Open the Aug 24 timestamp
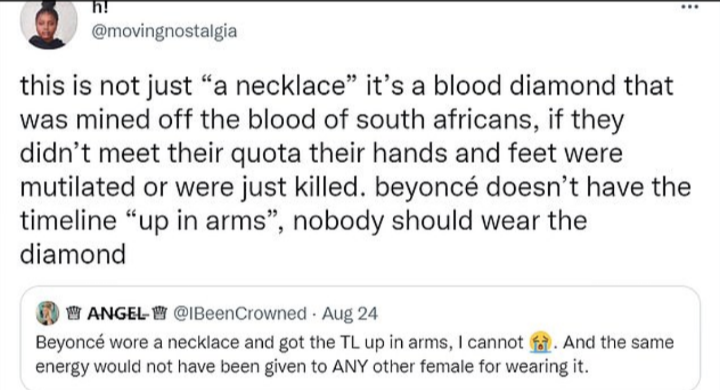 point(350,314)
